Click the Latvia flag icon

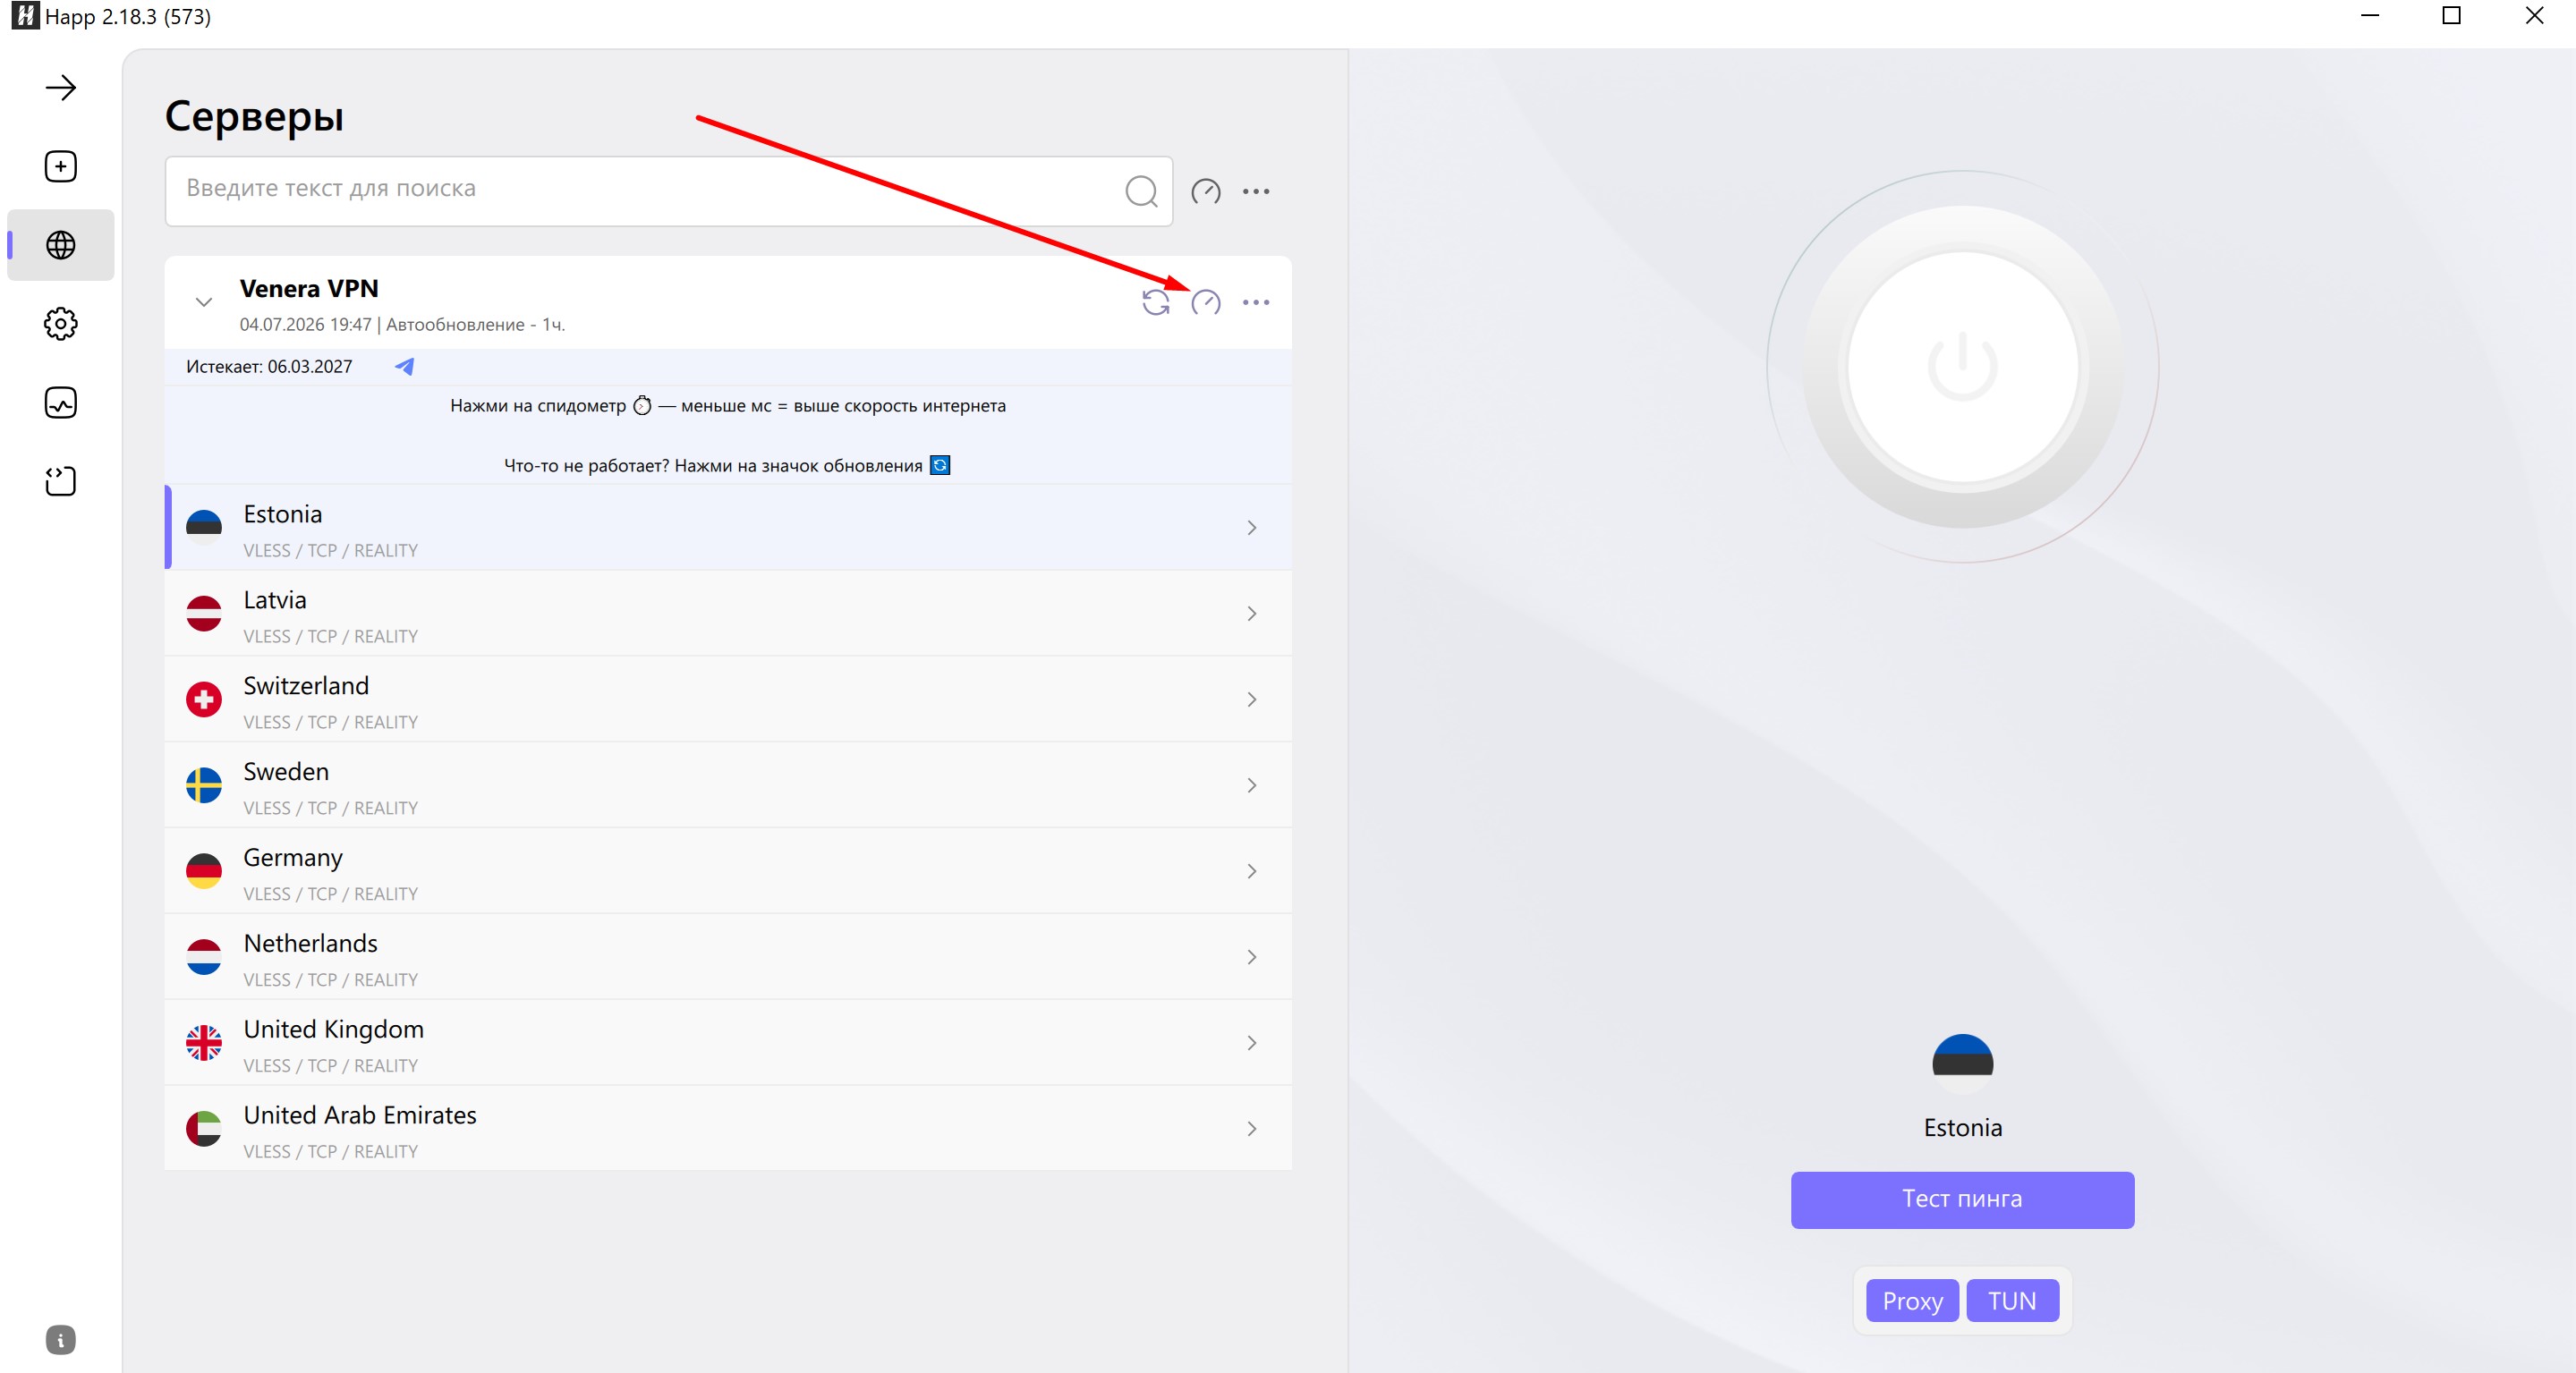pos(204,613)
